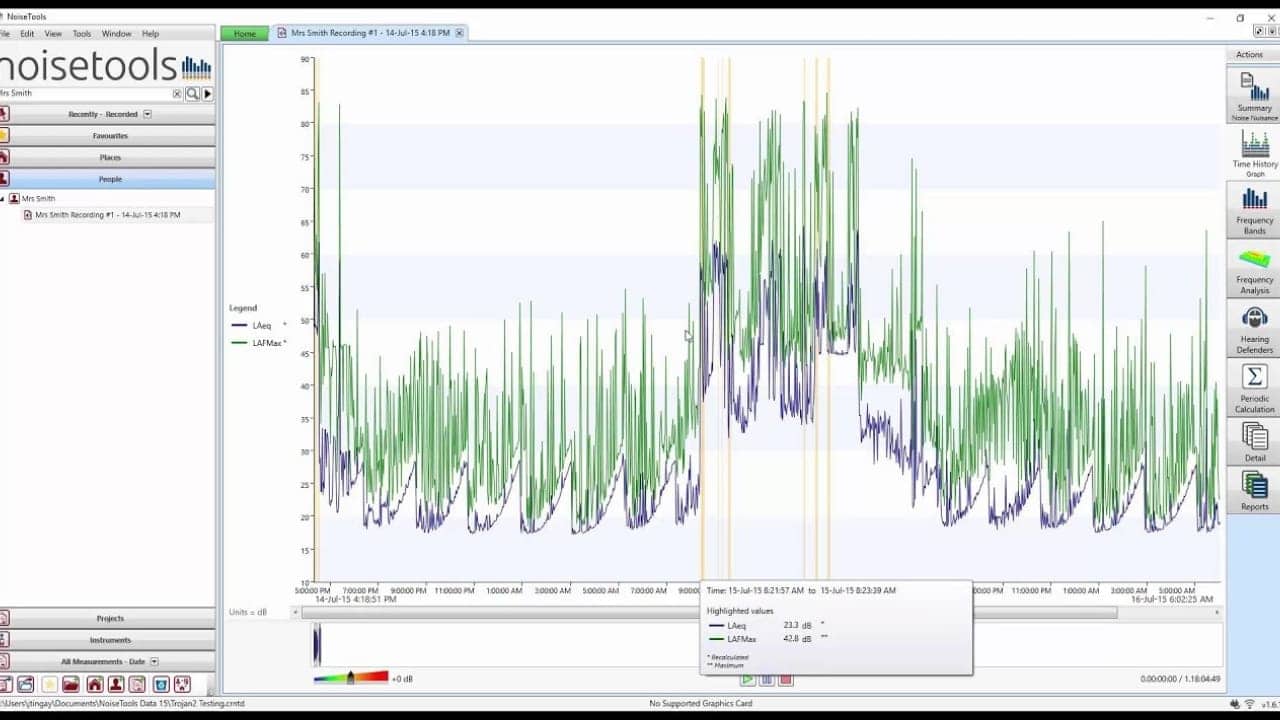Click the horizontal graph scrollbar
Image resolution: width=1280 pixels, height=720 pixels.
coord(708,612)
